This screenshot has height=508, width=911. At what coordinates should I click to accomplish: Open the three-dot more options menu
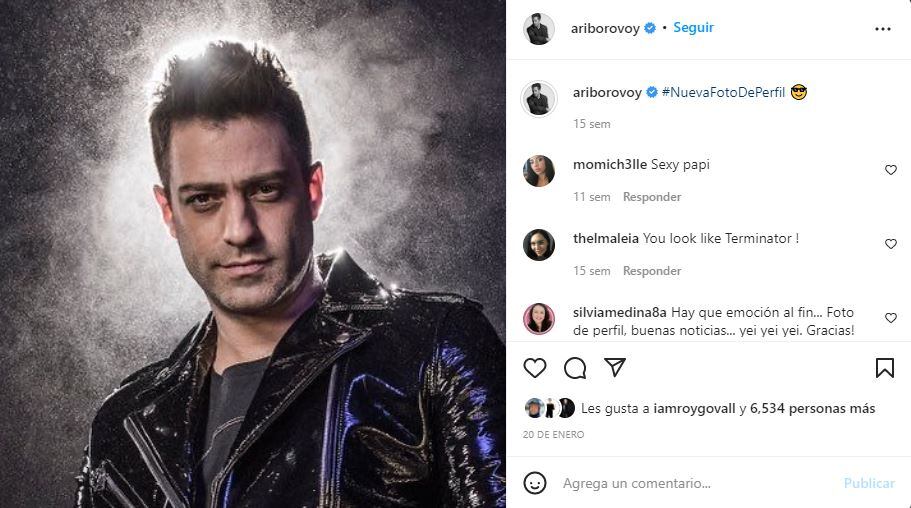tap(883, 29)
